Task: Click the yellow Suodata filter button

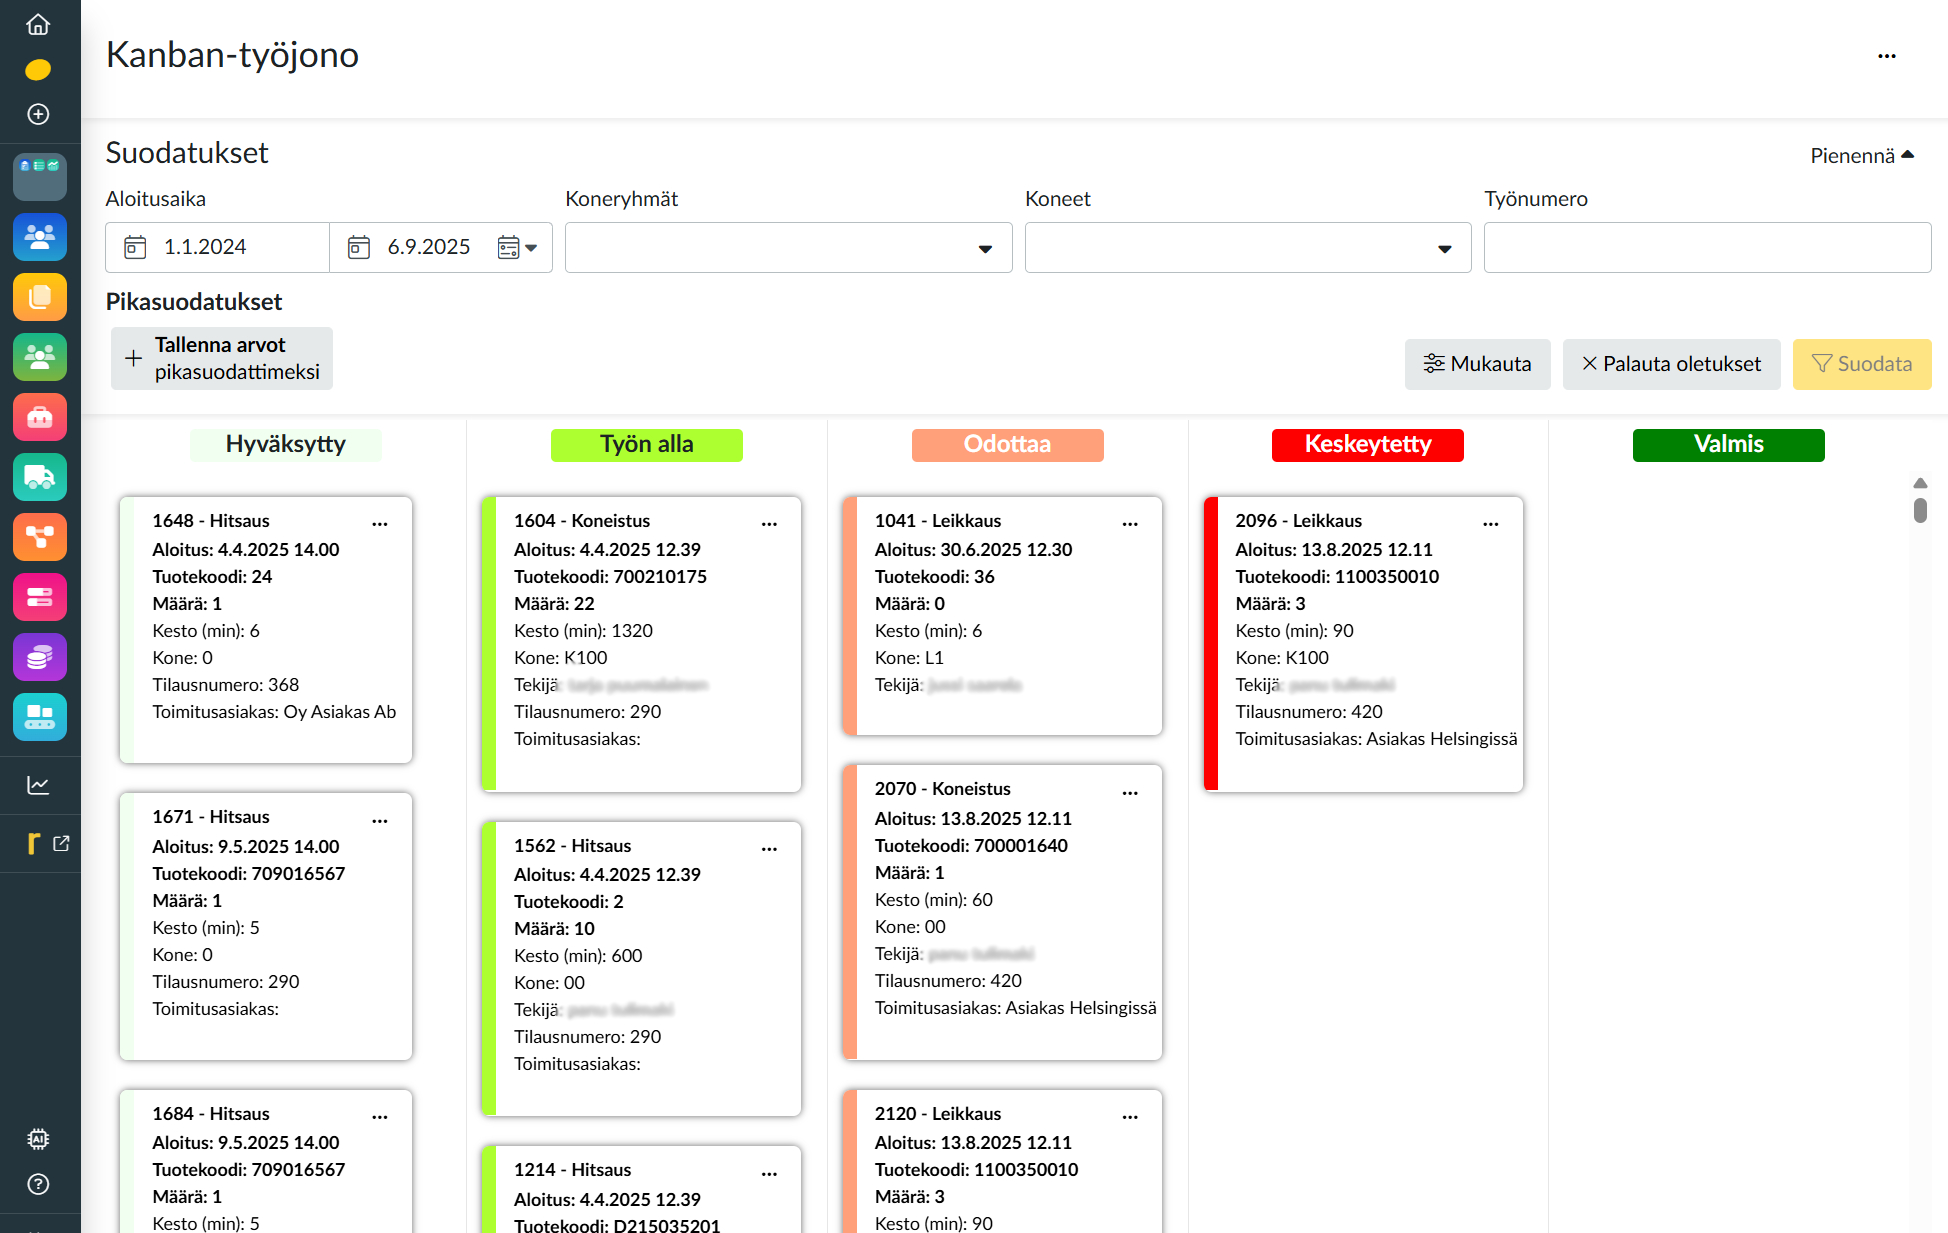Action: (x=1862, y=364)
